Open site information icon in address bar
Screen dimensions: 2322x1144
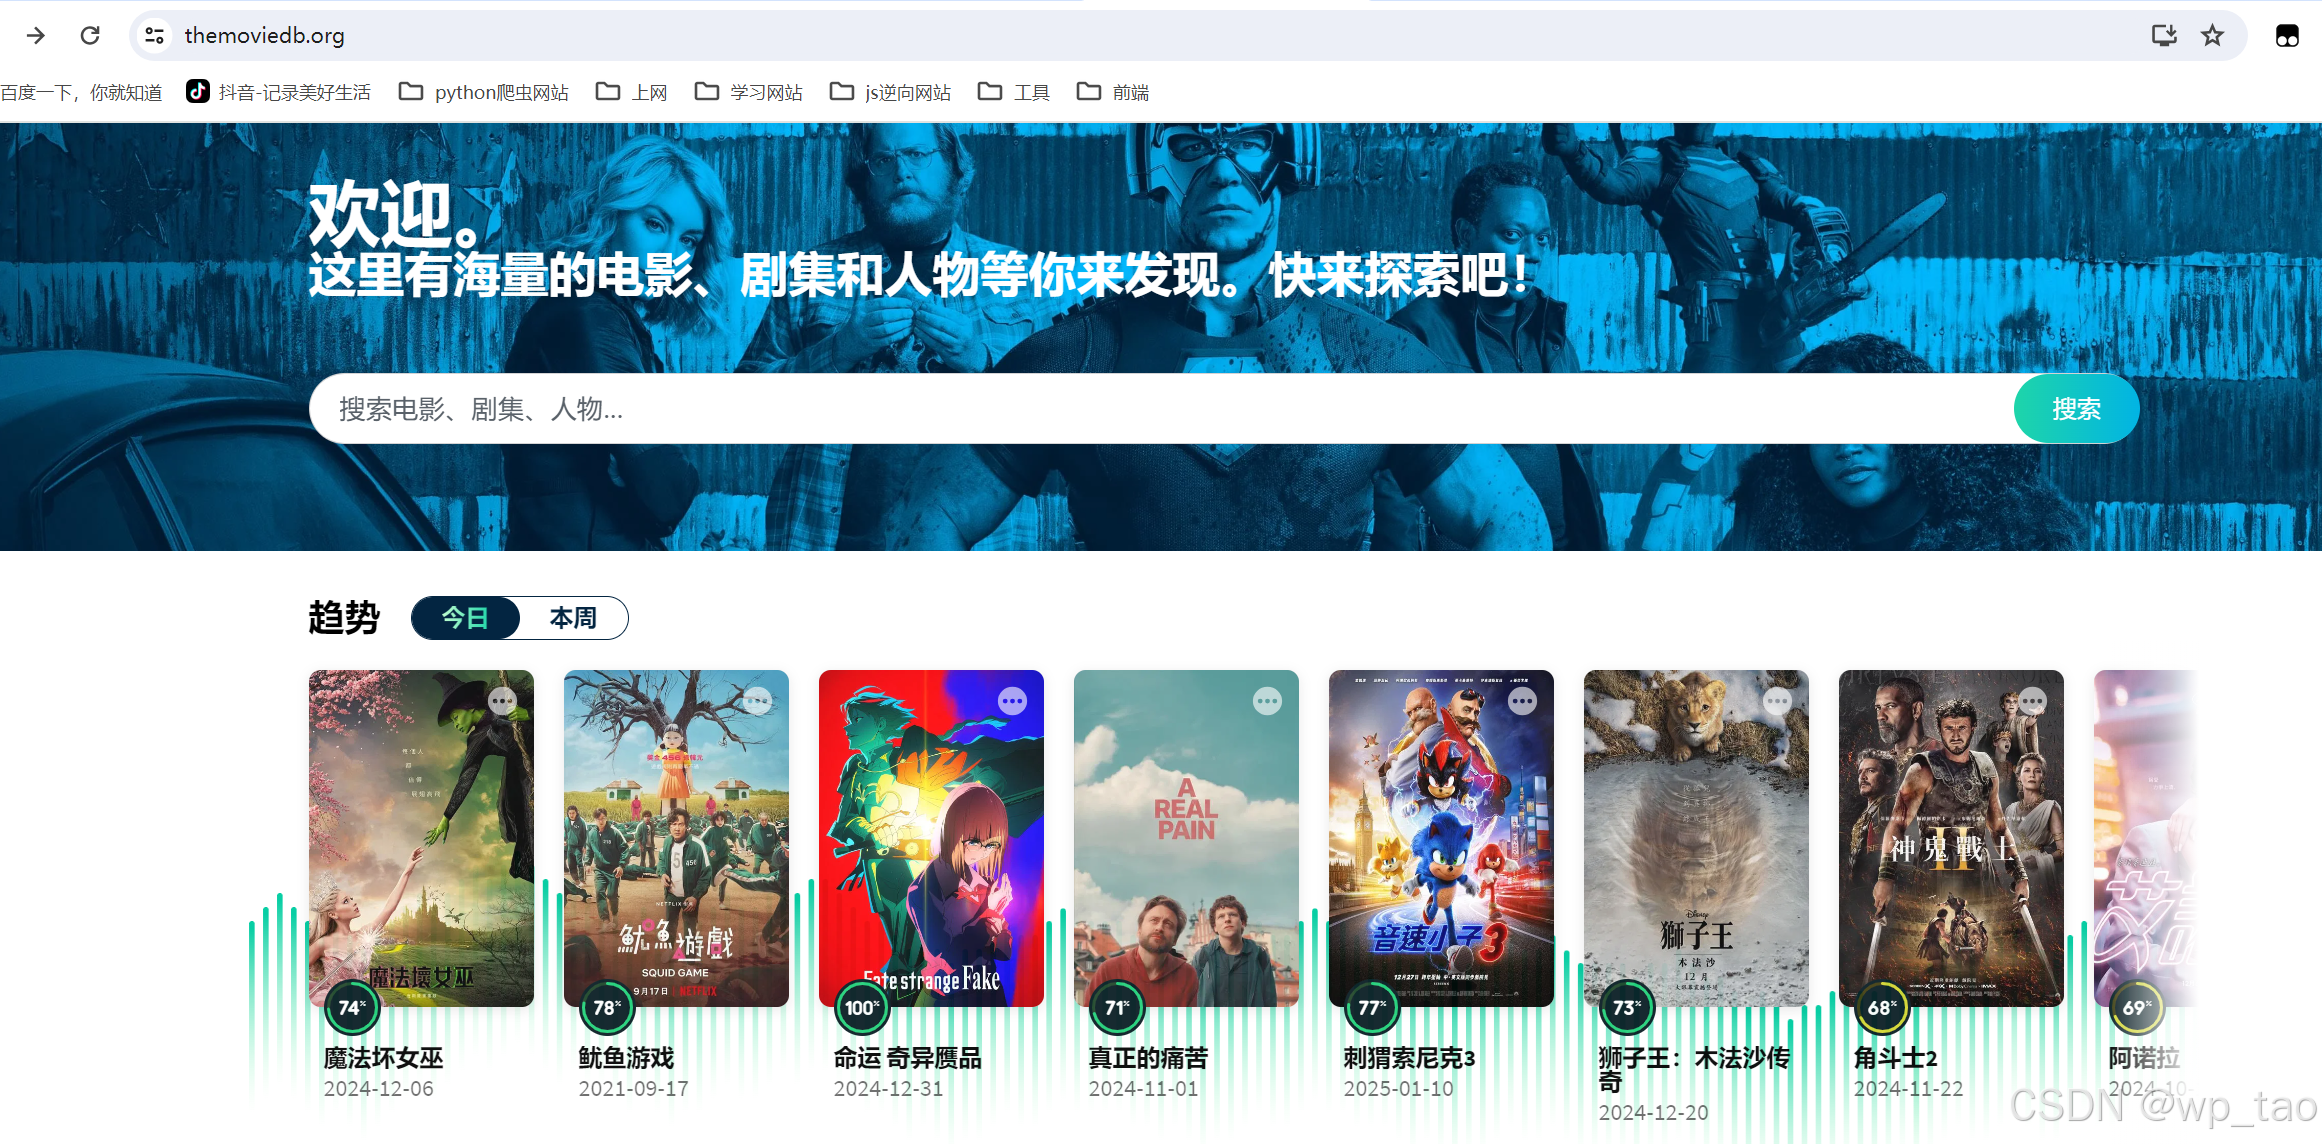154,36
